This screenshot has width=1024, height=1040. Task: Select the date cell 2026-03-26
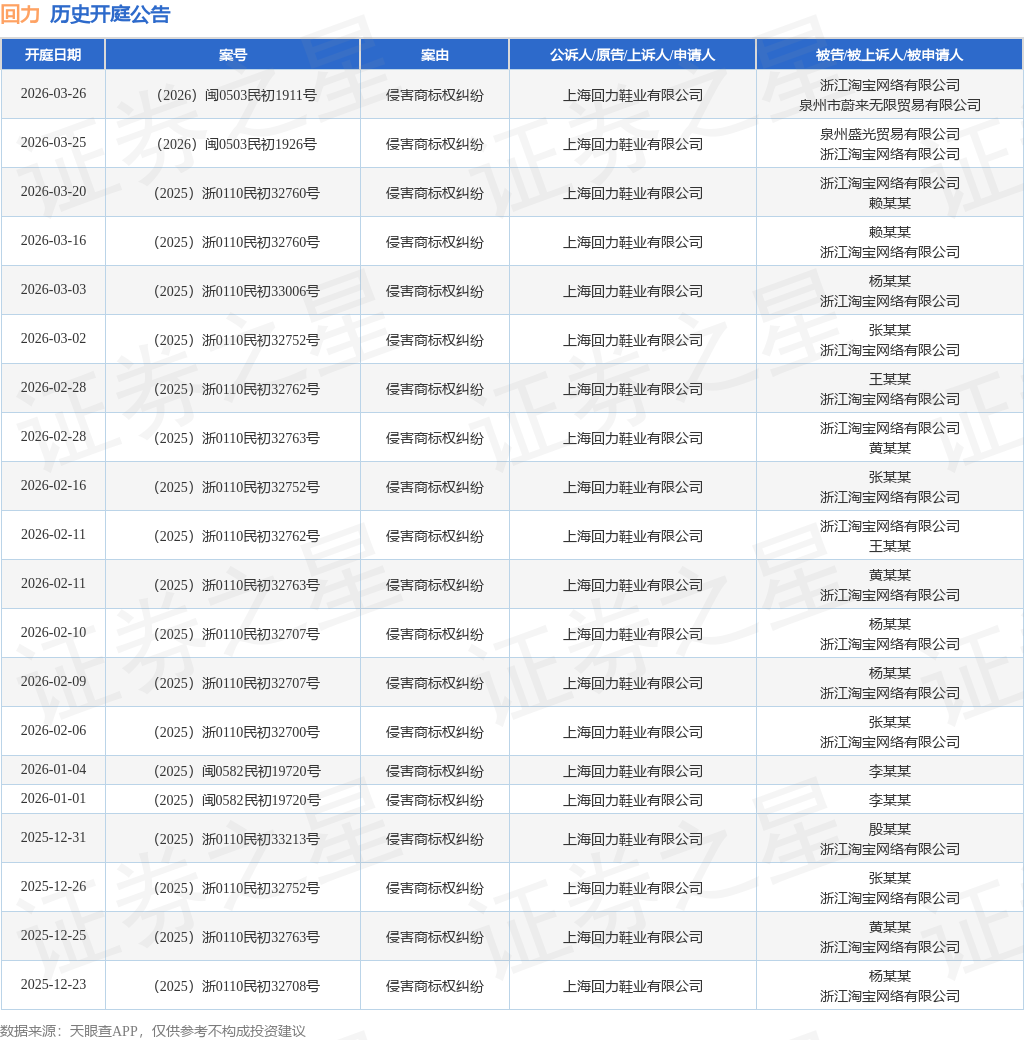53,94
